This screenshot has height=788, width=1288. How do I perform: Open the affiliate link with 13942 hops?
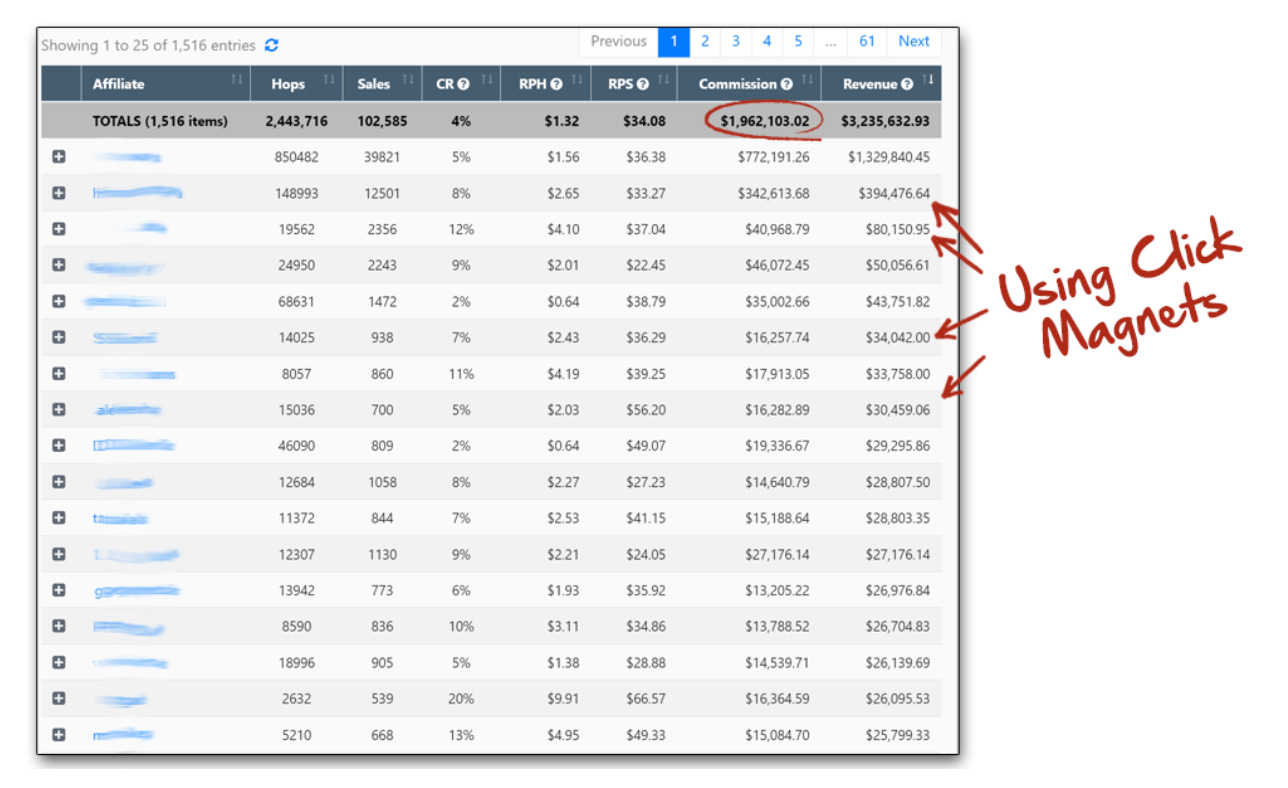(137, 590)
